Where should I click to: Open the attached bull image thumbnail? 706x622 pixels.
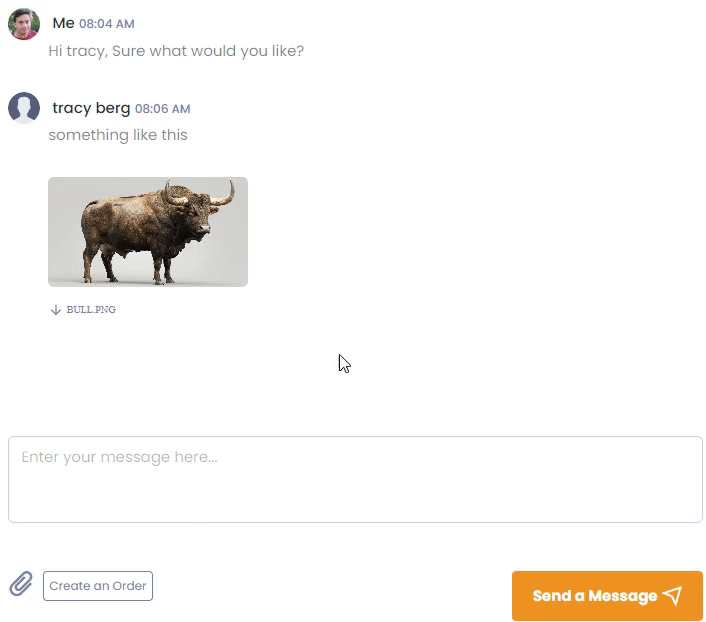pos(148,232)
